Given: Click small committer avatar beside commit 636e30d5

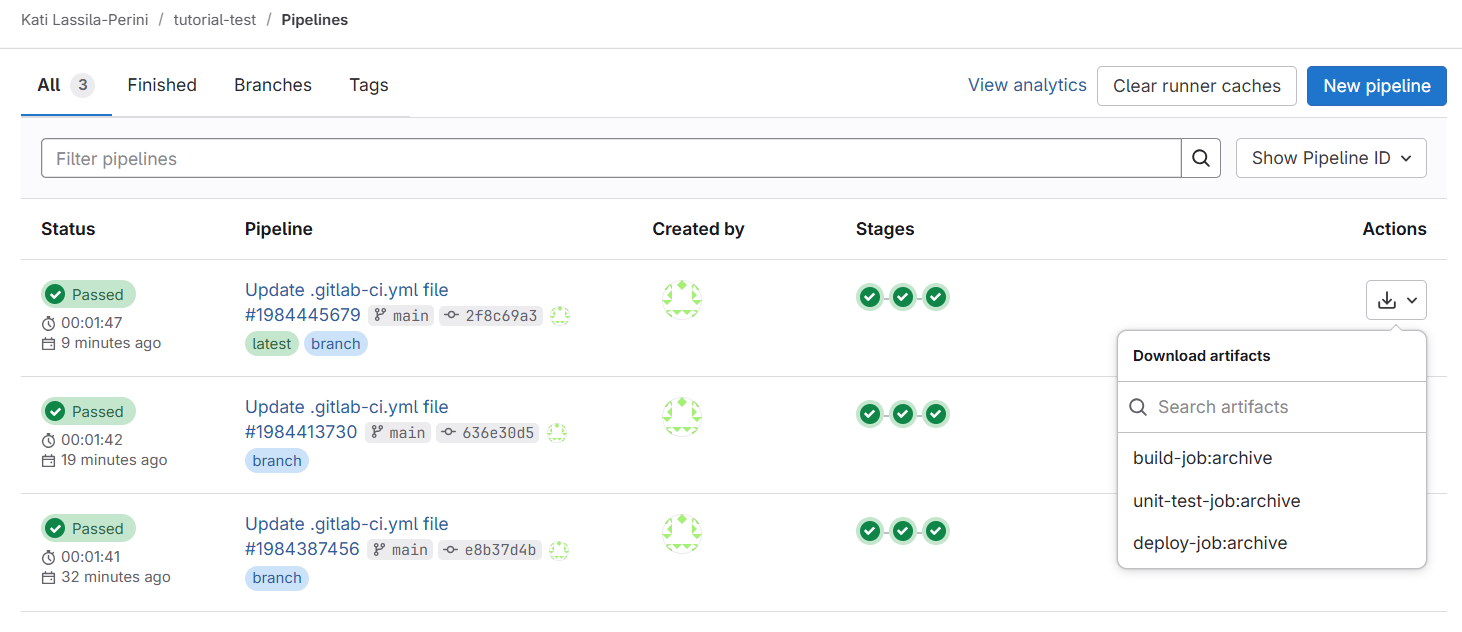Looking at the screenshot, I should [557, 433].
